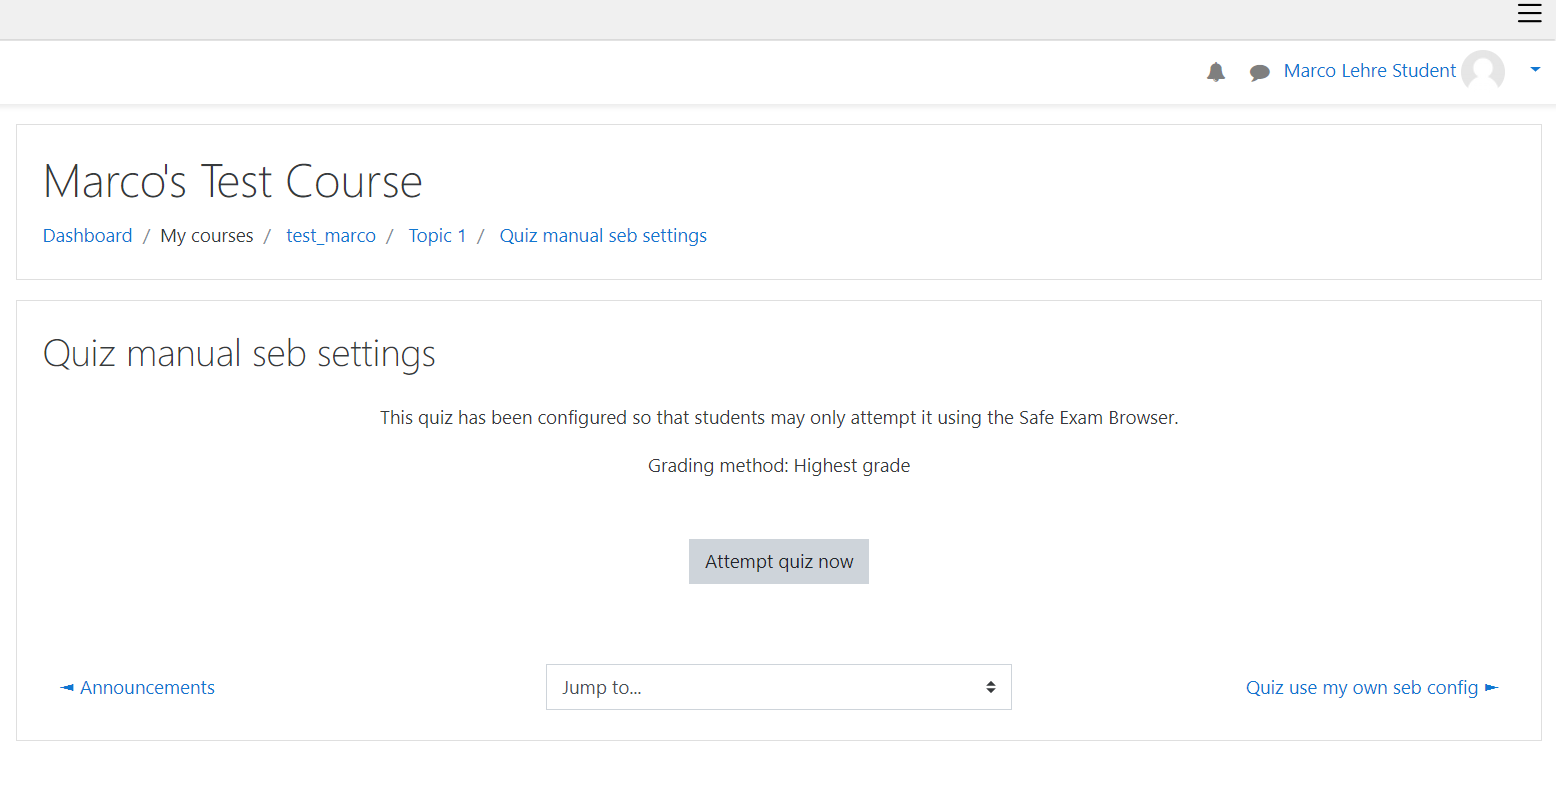The image size is (1556, 785).
Task: Expand the user dropdown next to Marco Lehre Student
Action: 1535,70
